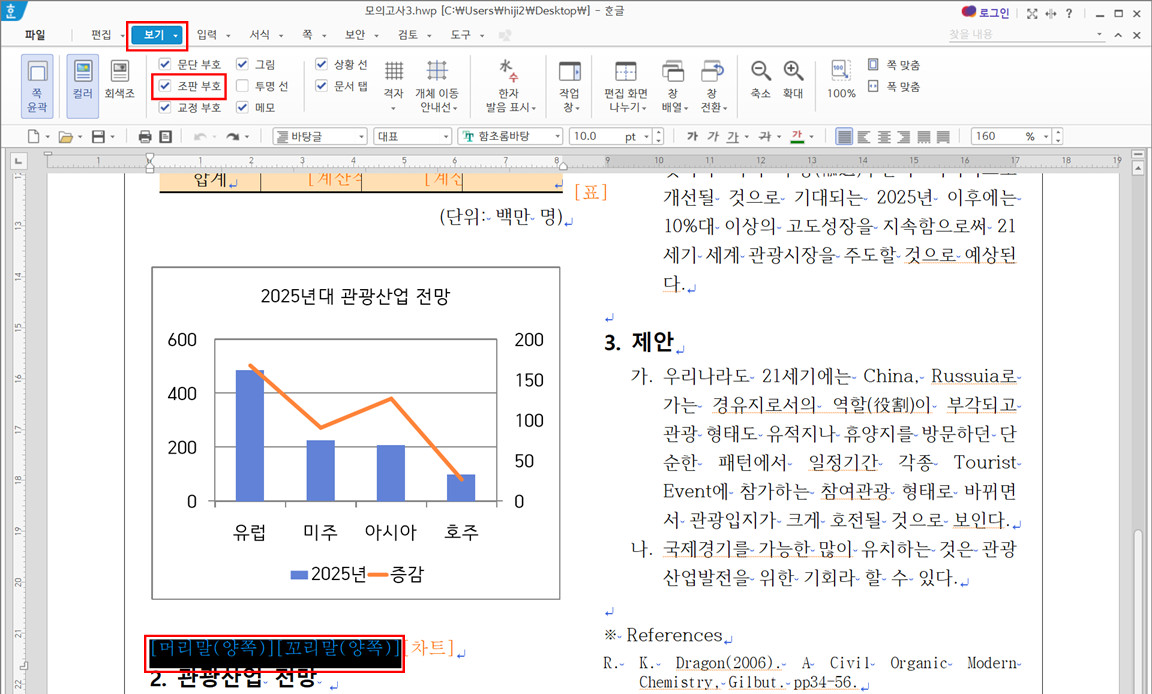This screenshot has height=694, width=1152.
Task: Switch to 회색조 grayscale view
Action: pos(119,79)
